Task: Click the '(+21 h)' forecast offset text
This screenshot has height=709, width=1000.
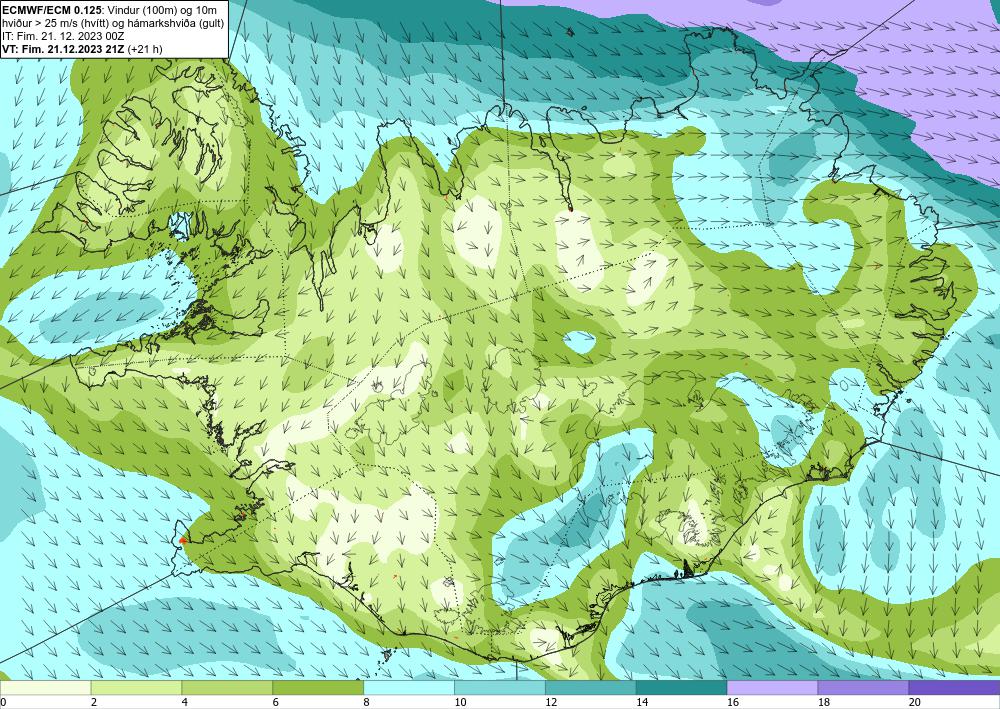Action: click(x=145, y=49)
